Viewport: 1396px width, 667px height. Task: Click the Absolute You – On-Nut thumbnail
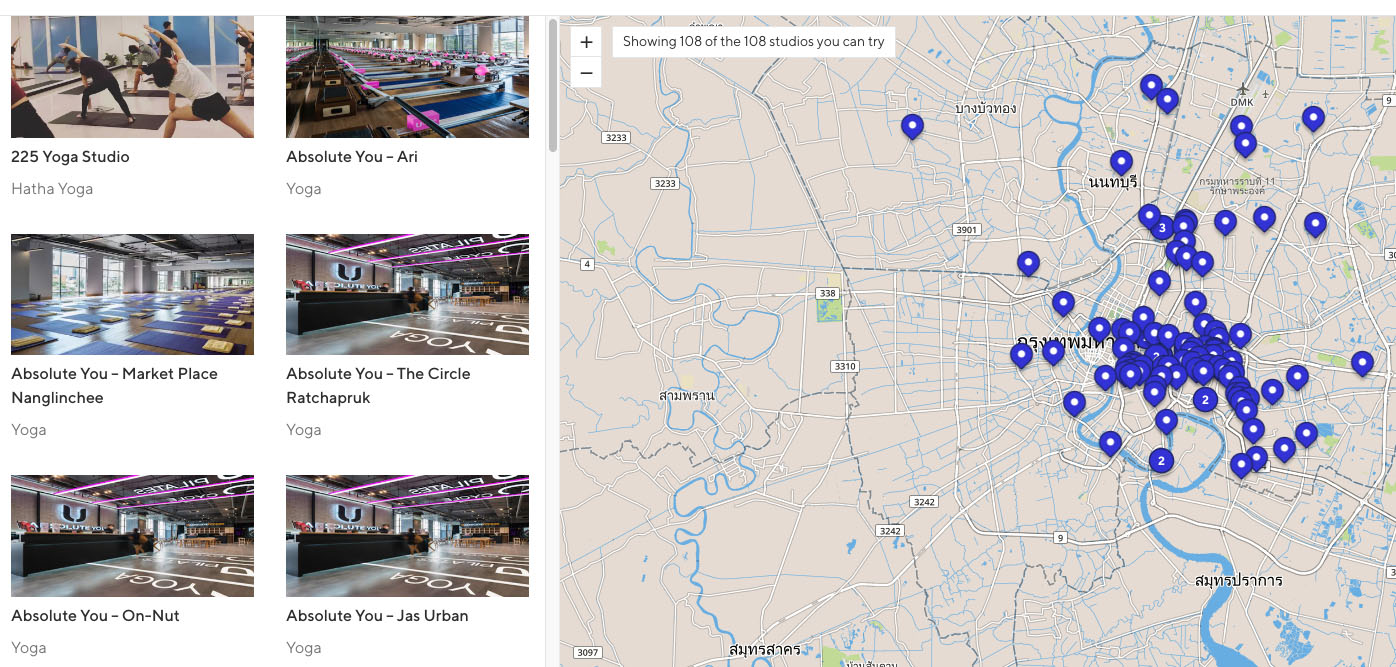coord(132,536)
